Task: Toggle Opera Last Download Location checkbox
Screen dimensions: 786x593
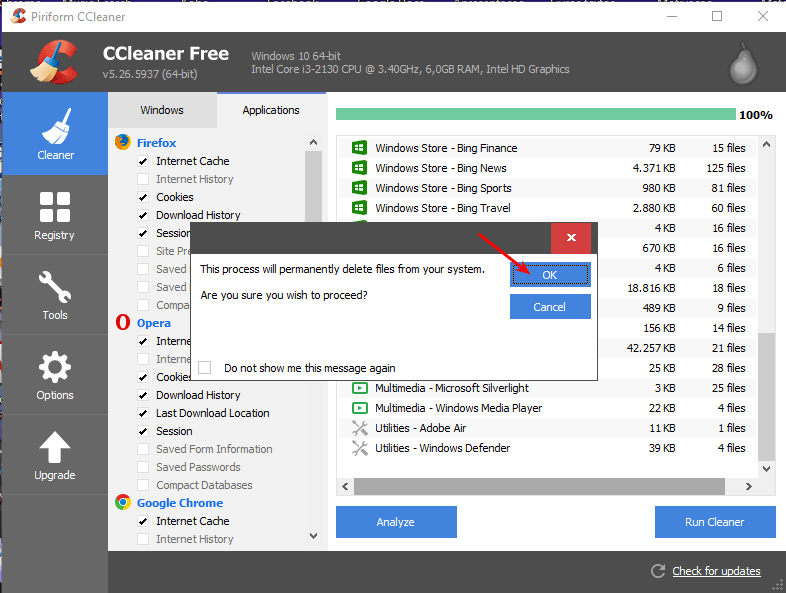Action: (x=143, y=413)
